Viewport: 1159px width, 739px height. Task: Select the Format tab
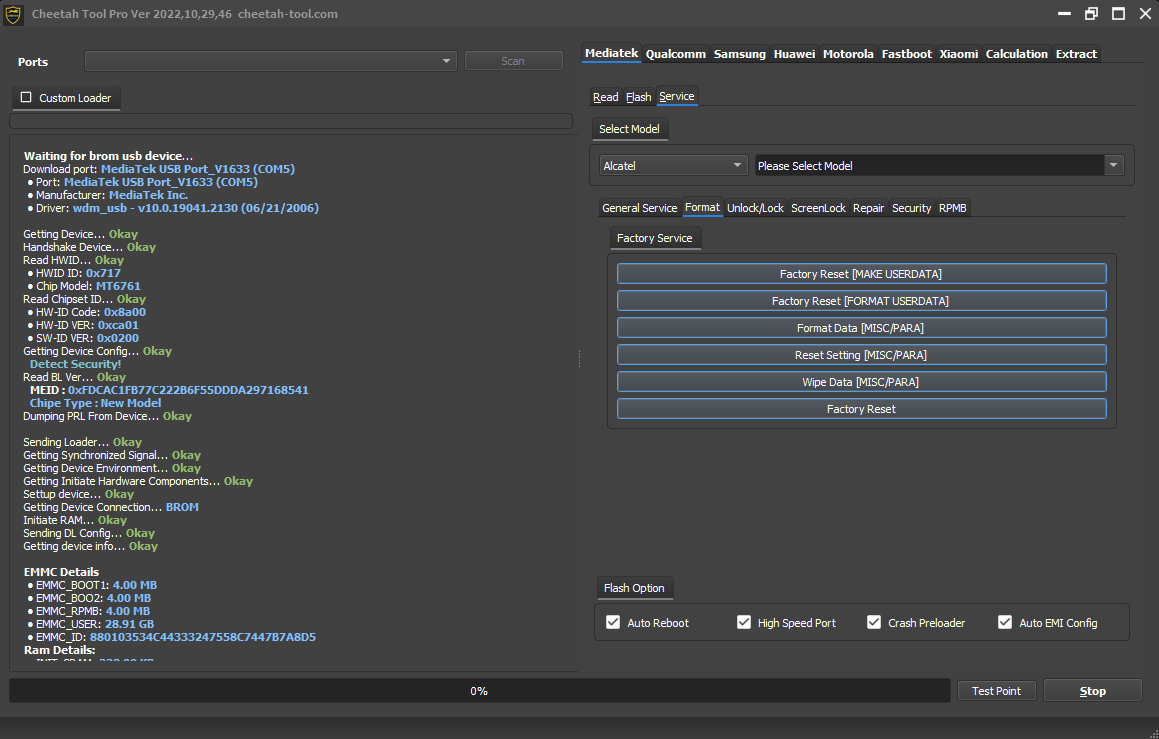pos(702,208)
